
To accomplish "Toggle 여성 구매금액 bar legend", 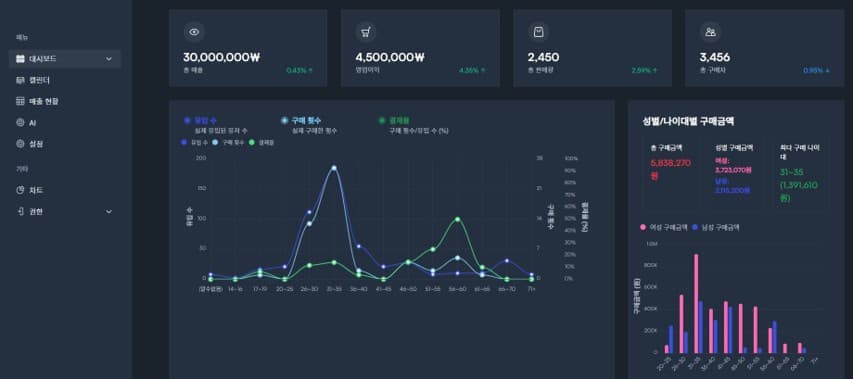I will 664,227.
